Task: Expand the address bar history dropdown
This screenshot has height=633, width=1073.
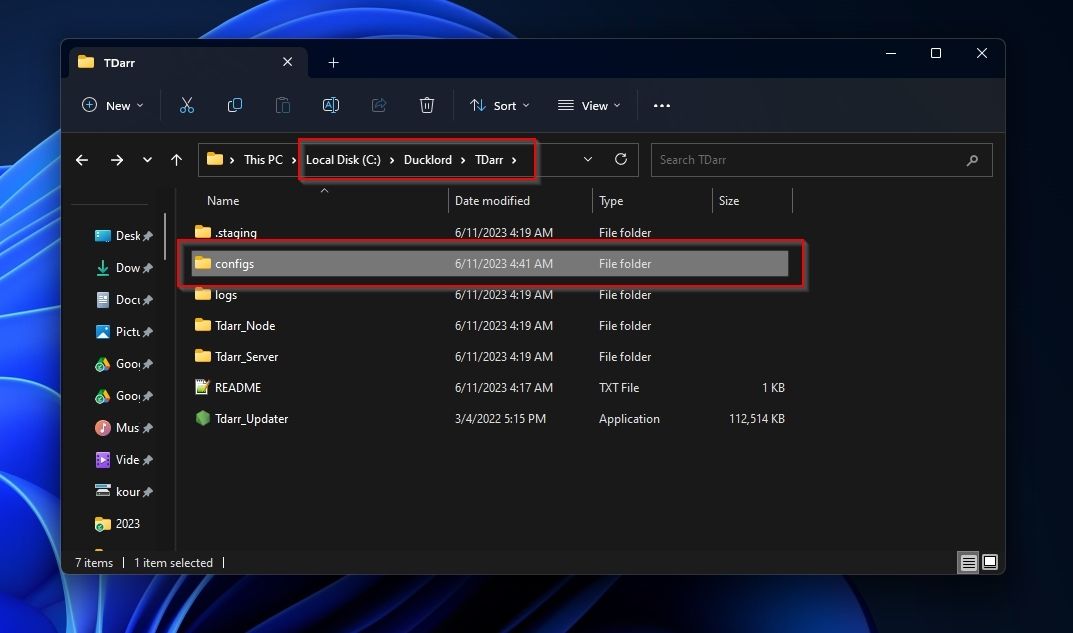Action: click(x=588, y=159)
